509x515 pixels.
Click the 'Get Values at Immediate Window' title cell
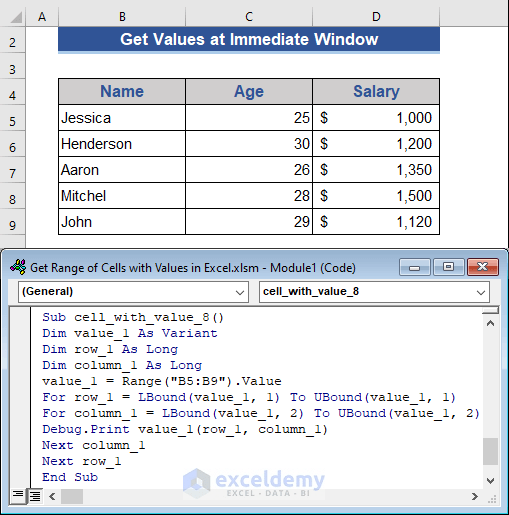(x=249, y=39)
